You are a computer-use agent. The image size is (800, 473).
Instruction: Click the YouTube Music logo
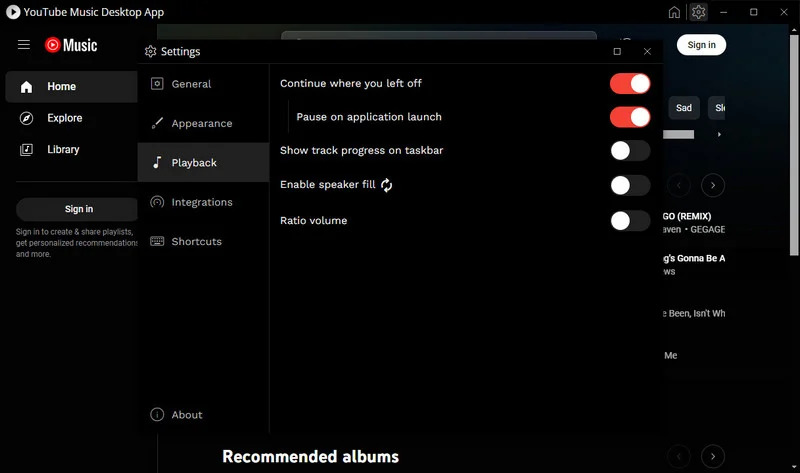click(x=71, y=45)
